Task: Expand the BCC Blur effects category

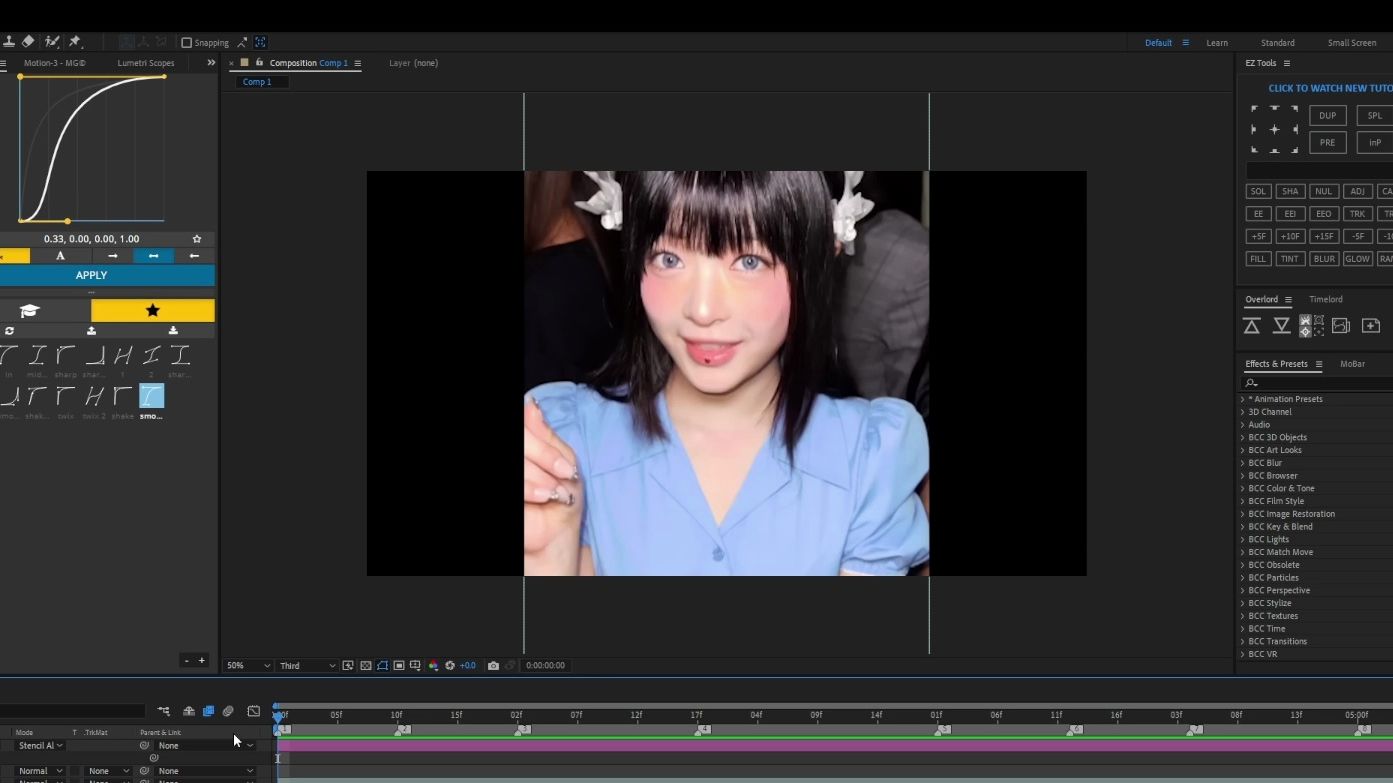Action: (1243, 463)
